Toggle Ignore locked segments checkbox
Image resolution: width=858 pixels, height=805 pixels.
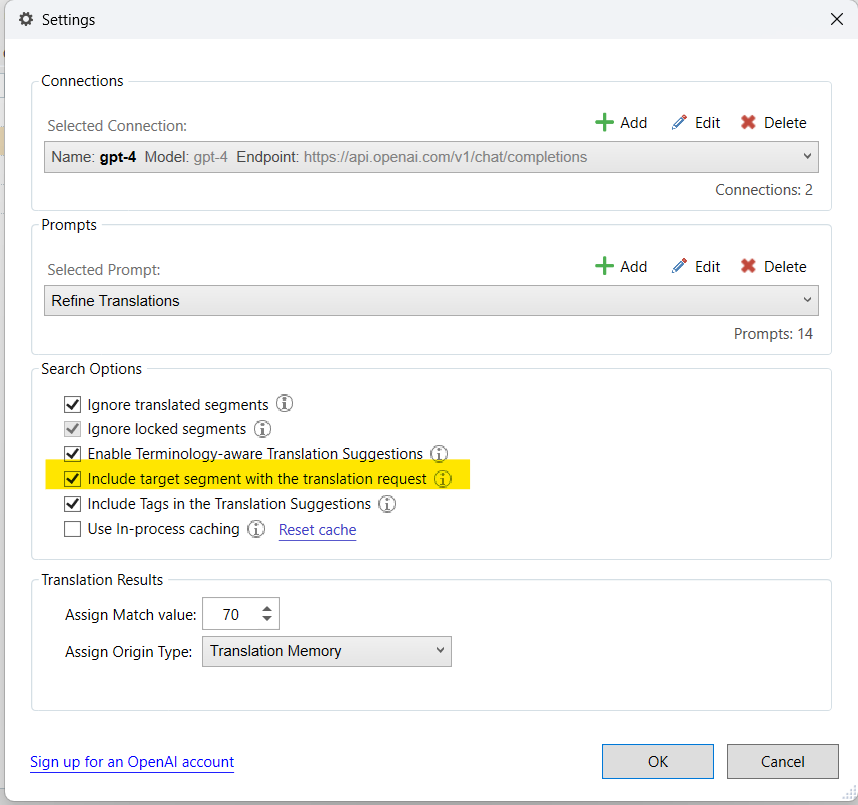click(x=72, y=429)
